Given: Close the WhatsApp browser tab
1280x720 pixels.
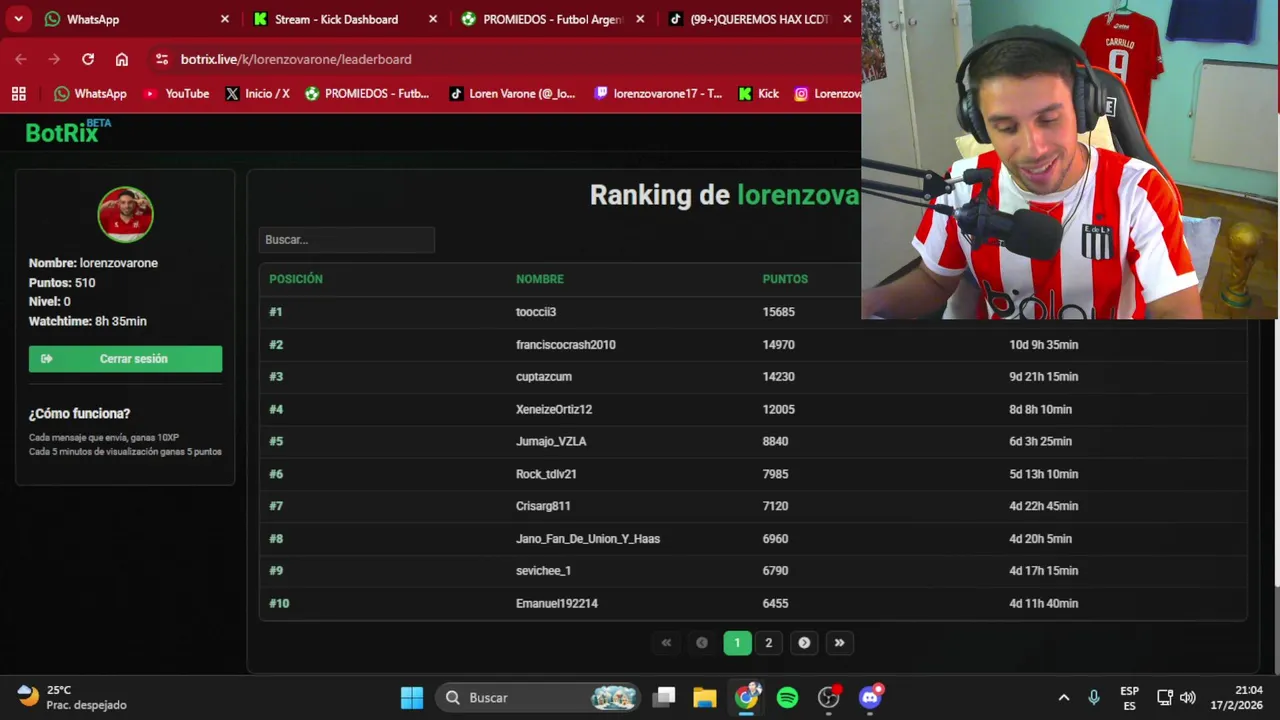Looking at the screenshot, I should 224,19.
